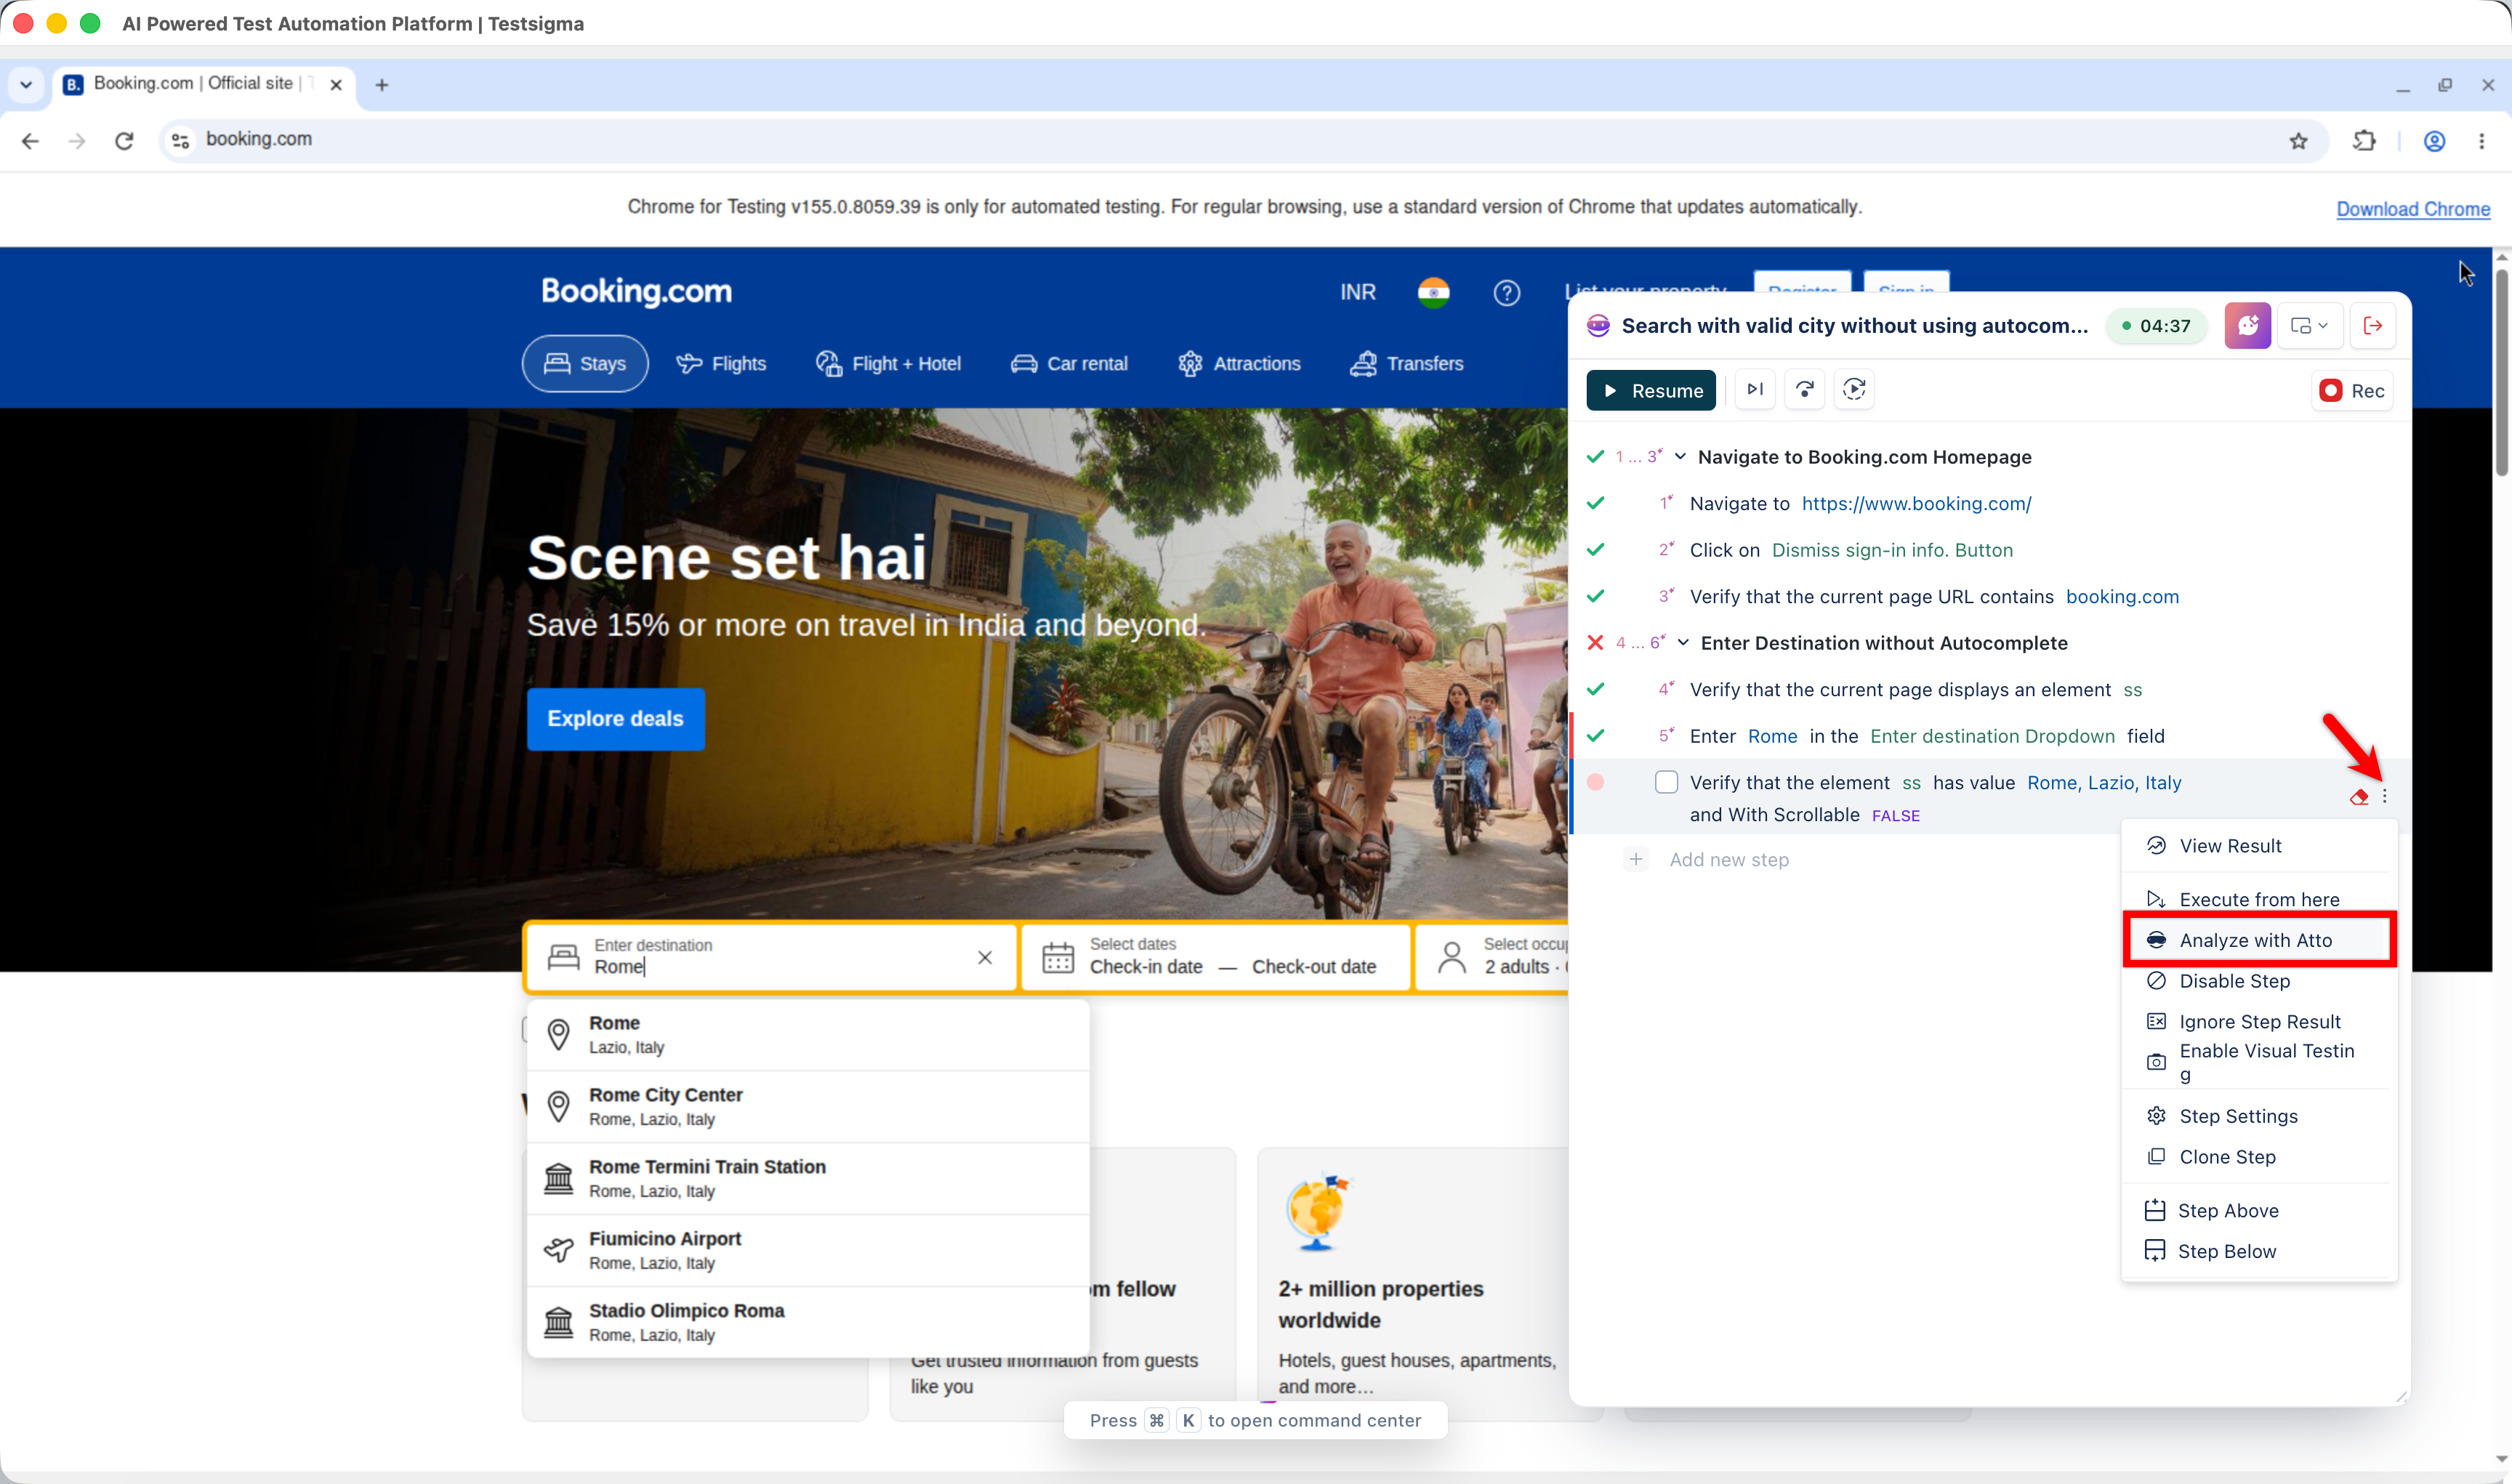Screen dimensions: 2512x1484
Task: Click the Rec record button
Action: (x=2352, y=390)
